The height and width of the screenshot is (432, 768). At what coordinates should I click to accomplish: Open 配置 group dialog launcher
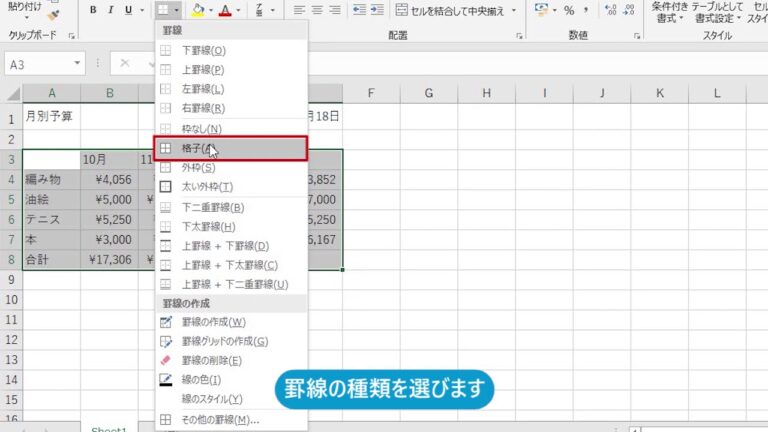pos(519,36)
